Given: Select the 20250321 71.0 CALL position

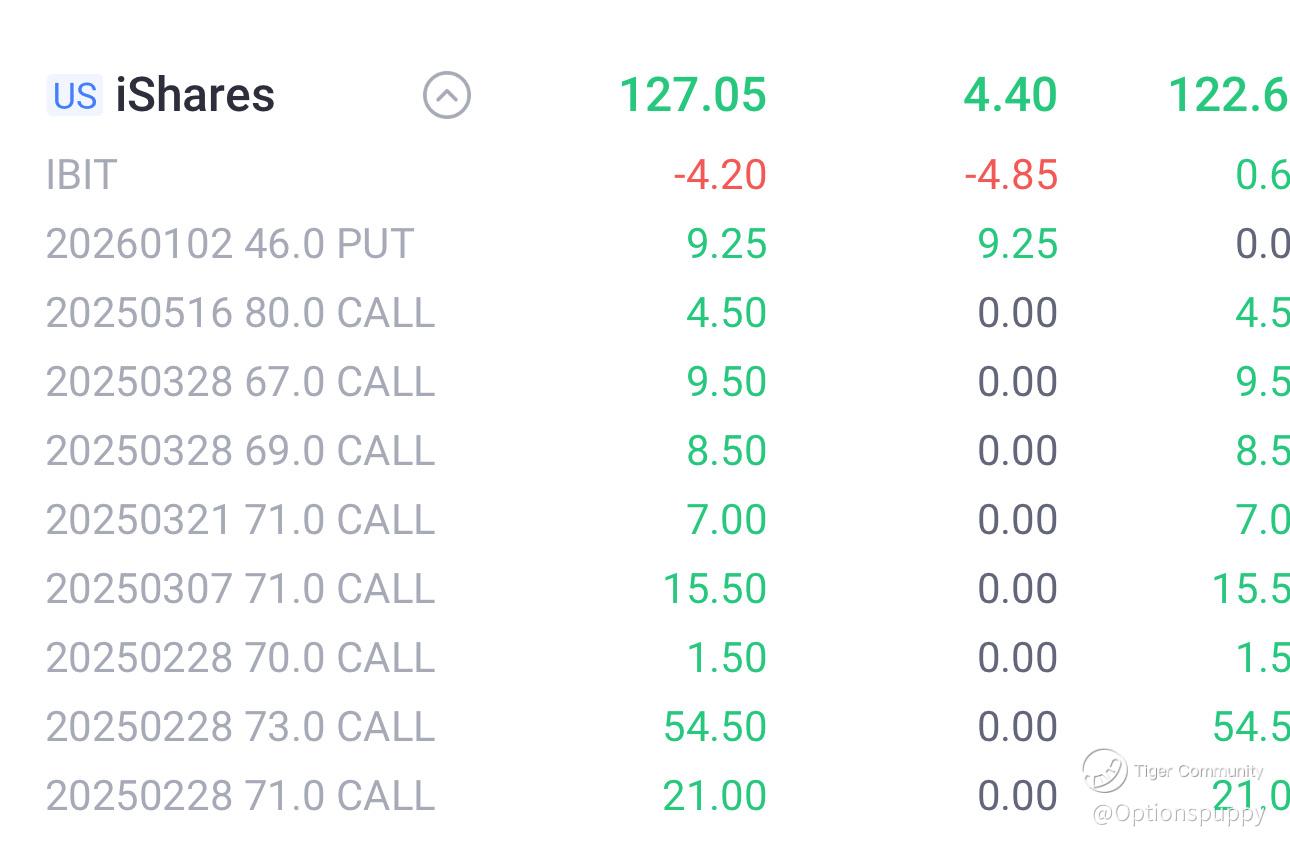Looking at the screenshot, I should pos(240,520).
